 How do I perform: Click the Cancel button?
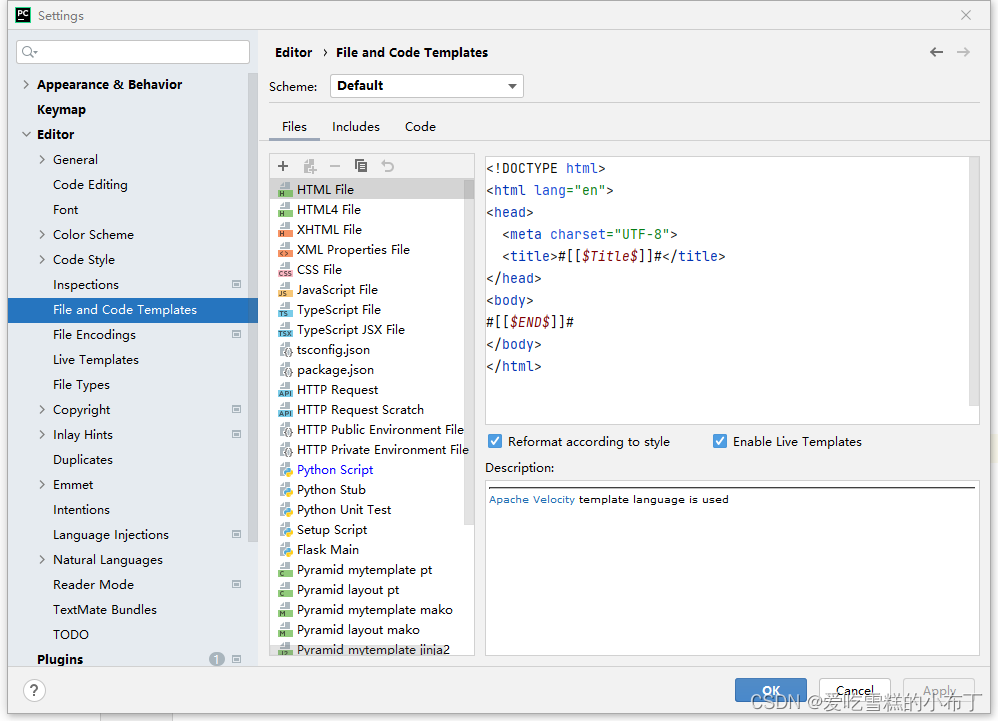pos(855,690)
